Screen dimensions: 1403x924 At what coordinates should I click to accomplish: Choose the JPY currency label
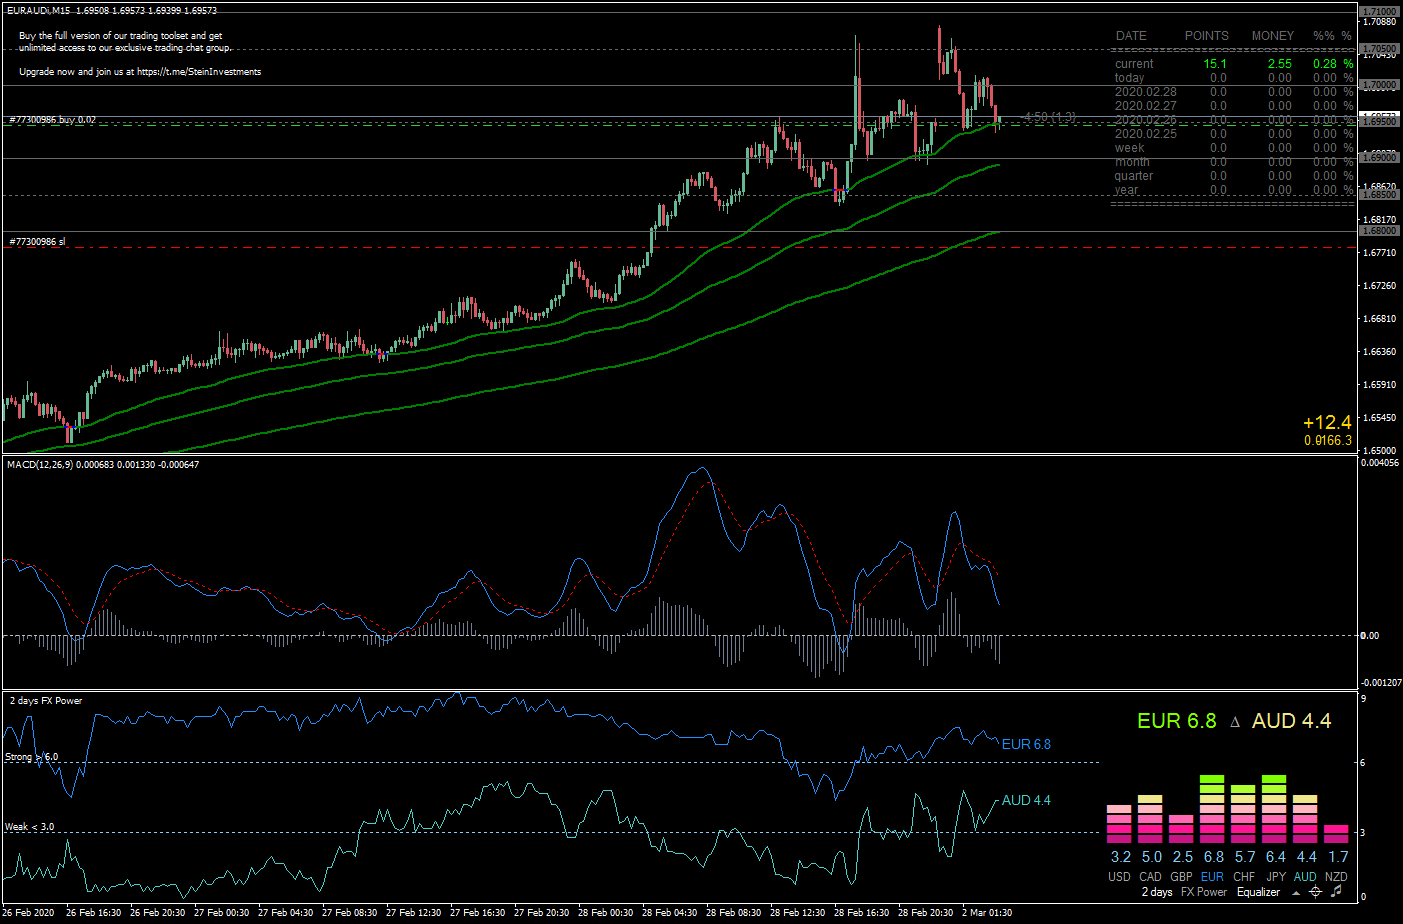click(1275, 877)
